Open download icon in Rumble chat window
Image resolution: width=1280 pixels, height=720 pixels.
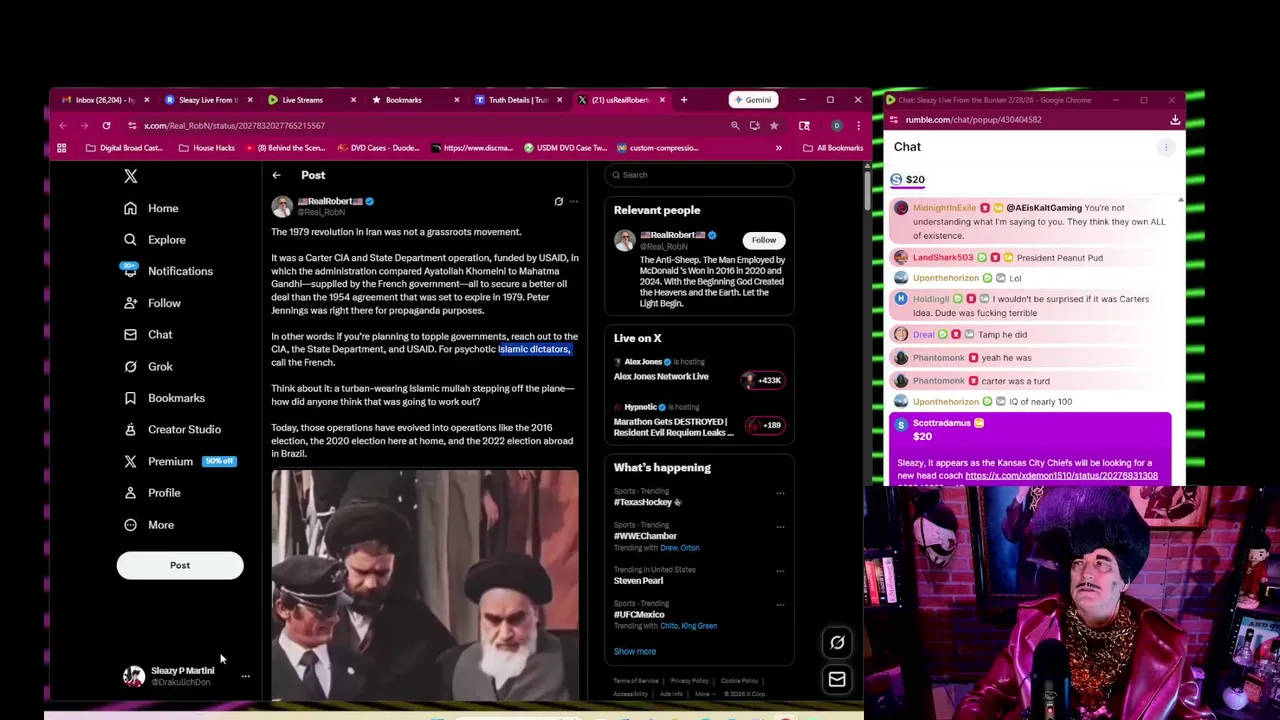click(1175, 120)
